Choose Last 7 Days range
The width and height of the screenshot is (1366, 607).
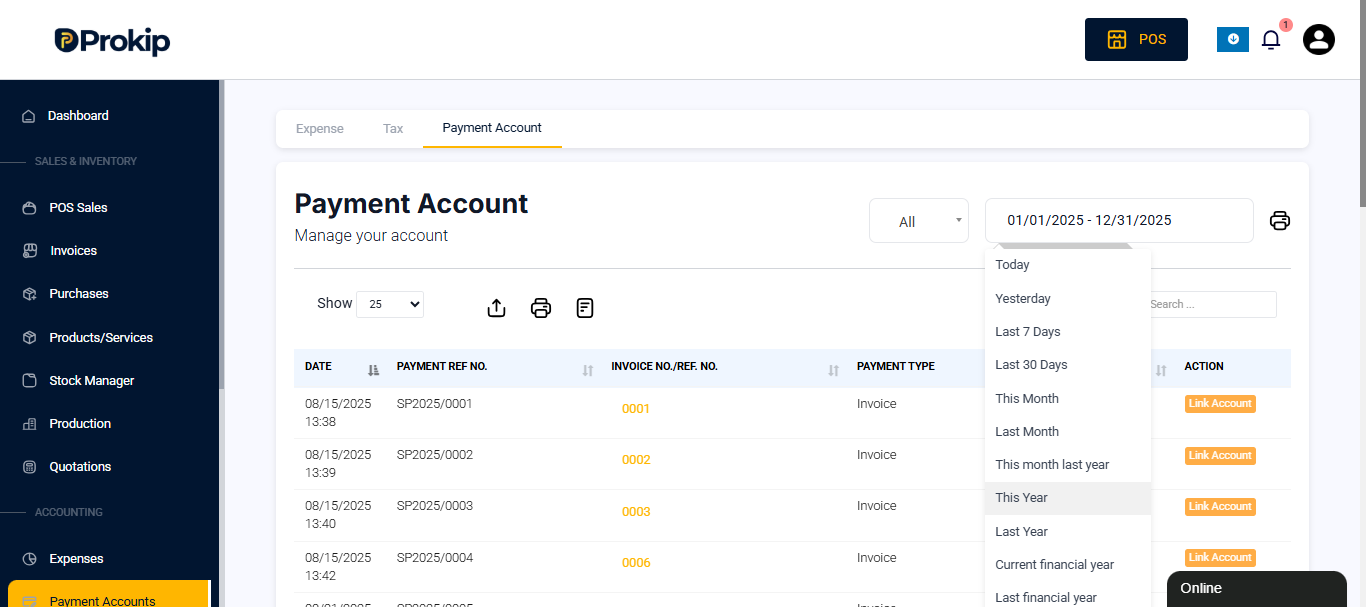pos(1068,332)
